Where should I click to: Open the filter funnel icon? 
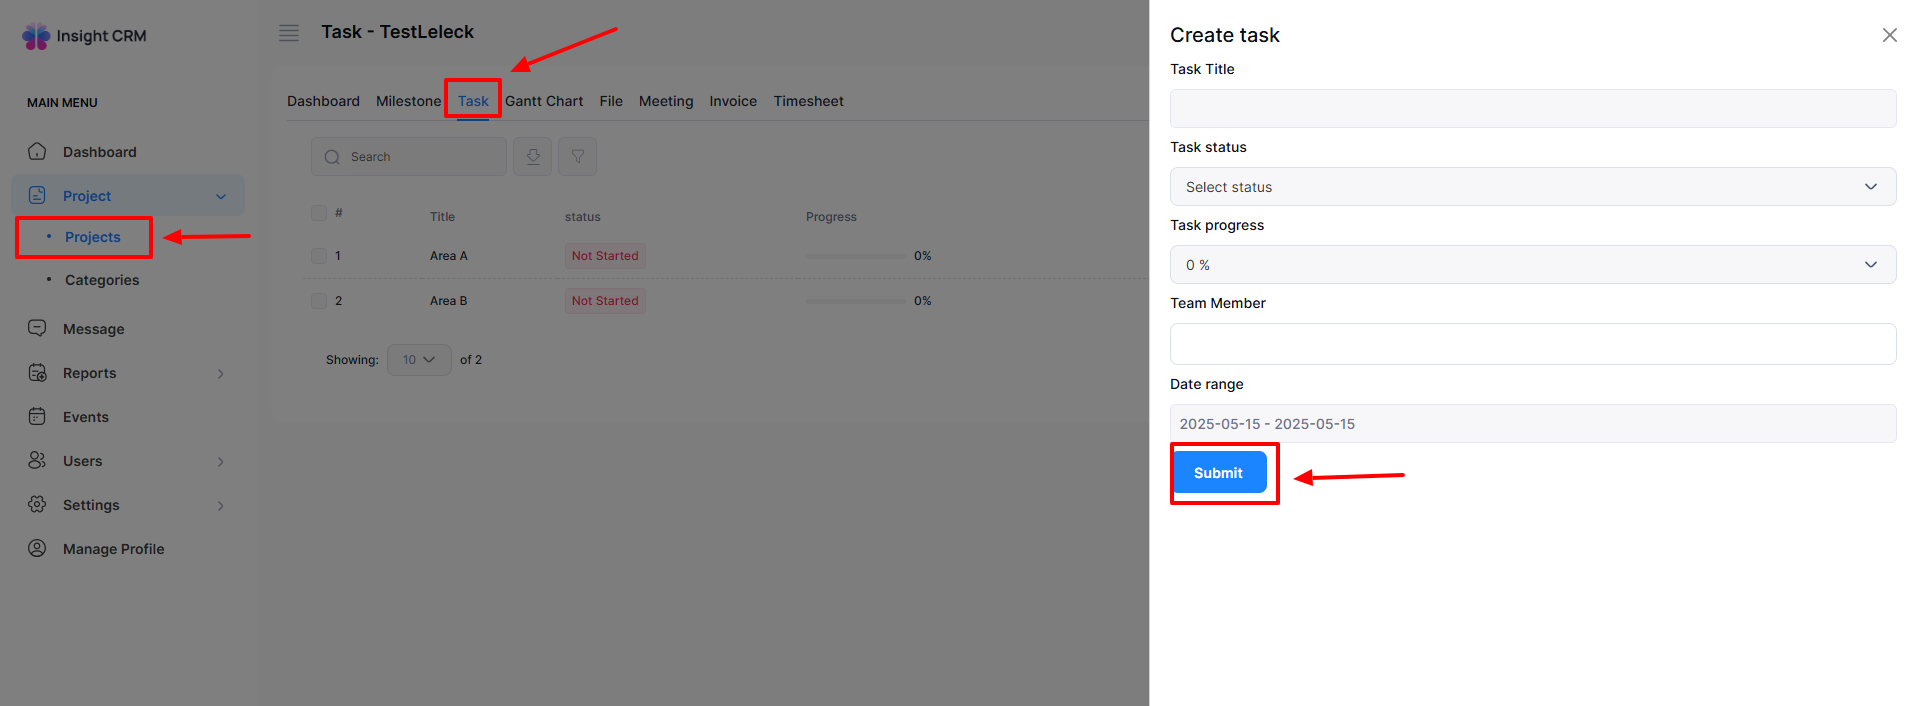(x=578, y=157)
